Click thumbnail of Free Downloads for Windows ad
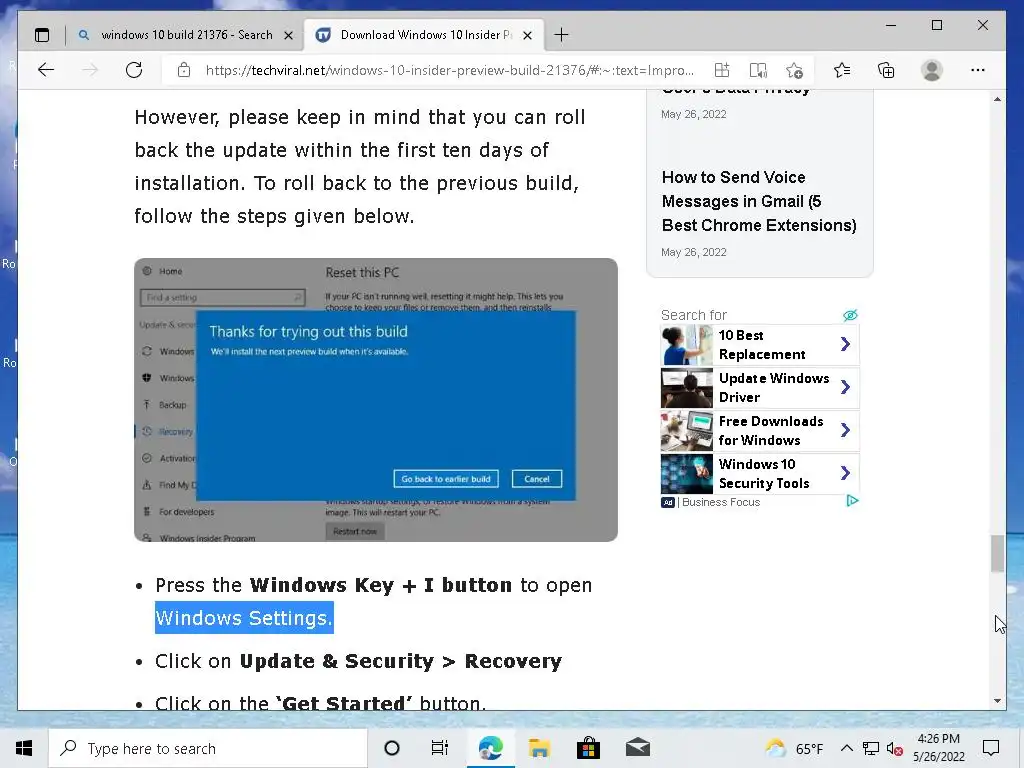The height and width of the screenshot is (768, 1024). pyautogui.click(x=686, y=431)
